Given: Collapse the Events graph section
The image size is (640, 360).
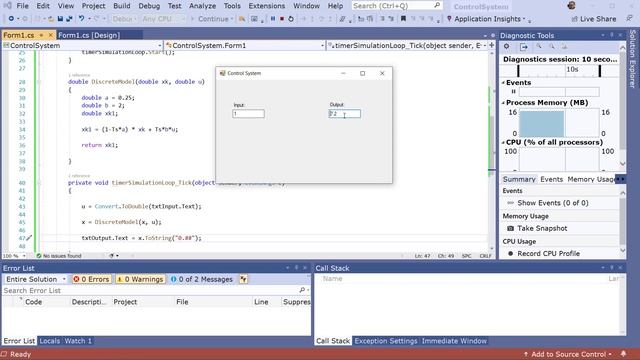Looking at the screenshot, I should tap(503, 82).
